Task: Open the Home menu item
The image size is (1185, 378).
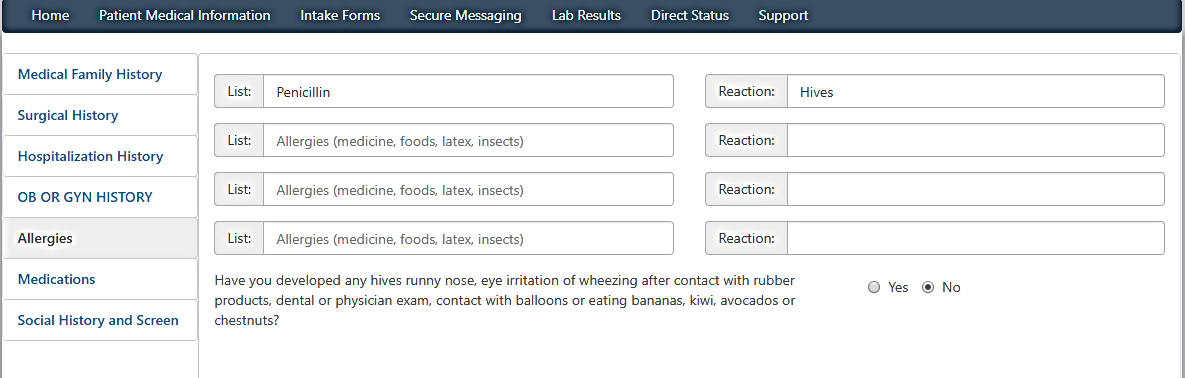Action: [51, 15]
